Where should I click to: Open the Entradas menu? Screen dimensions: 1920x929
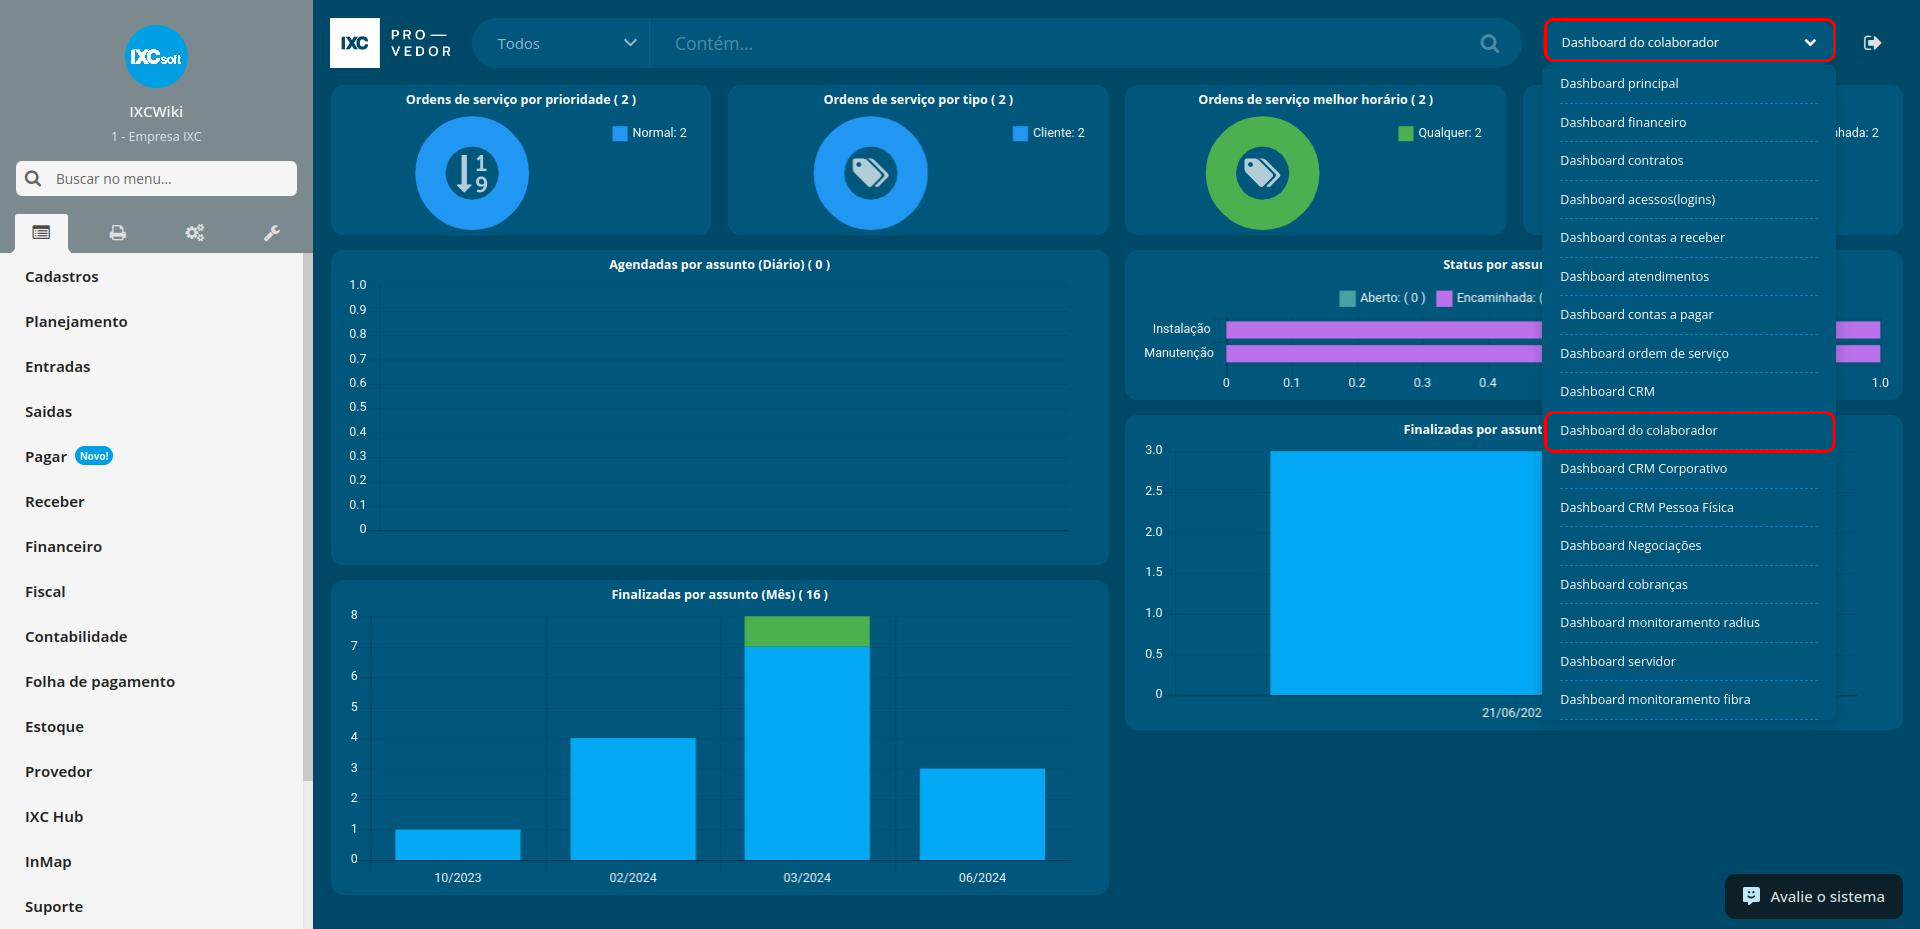coord(58,367)
